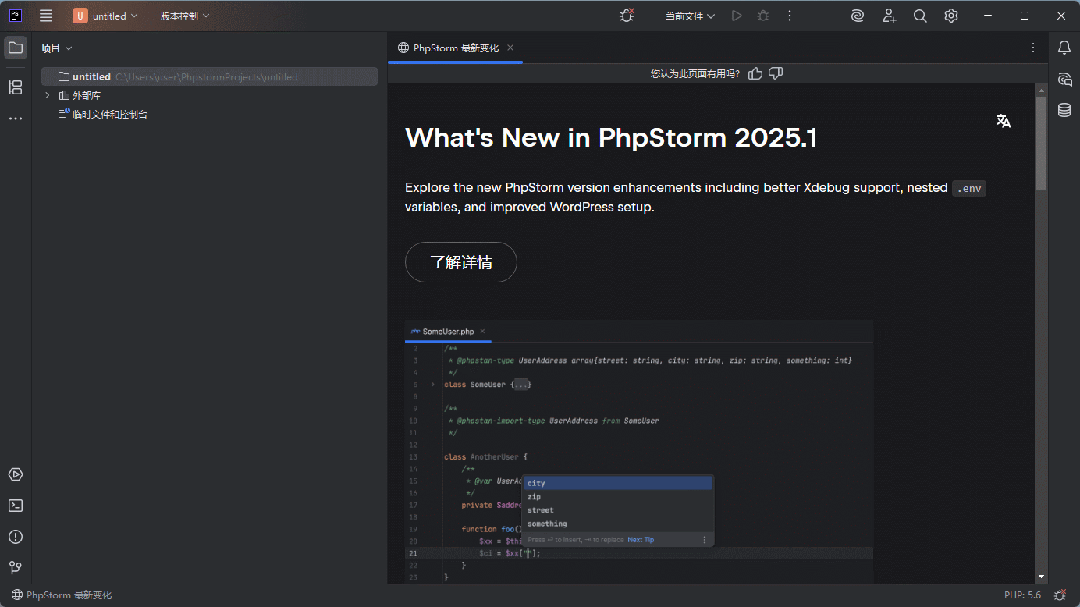Click the PhpStorm logo icon

15,15
